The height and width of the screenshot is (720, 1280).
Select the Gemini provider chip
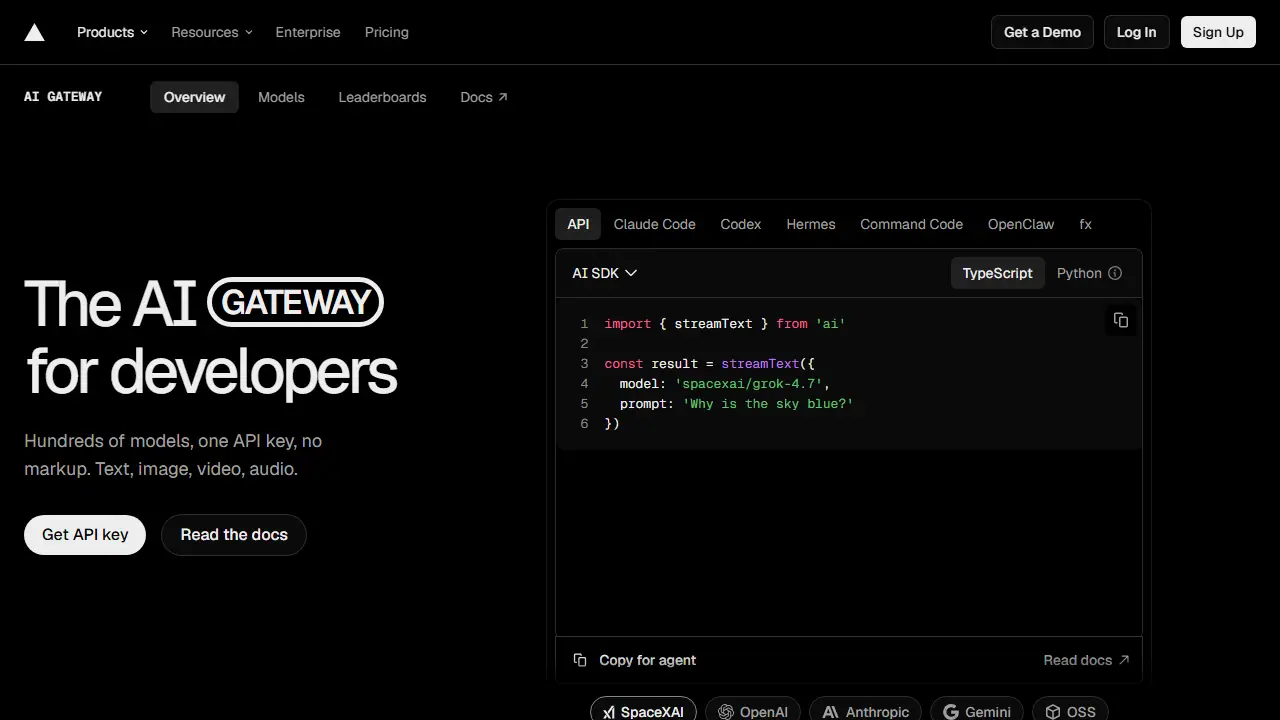[x=977, y=711]
